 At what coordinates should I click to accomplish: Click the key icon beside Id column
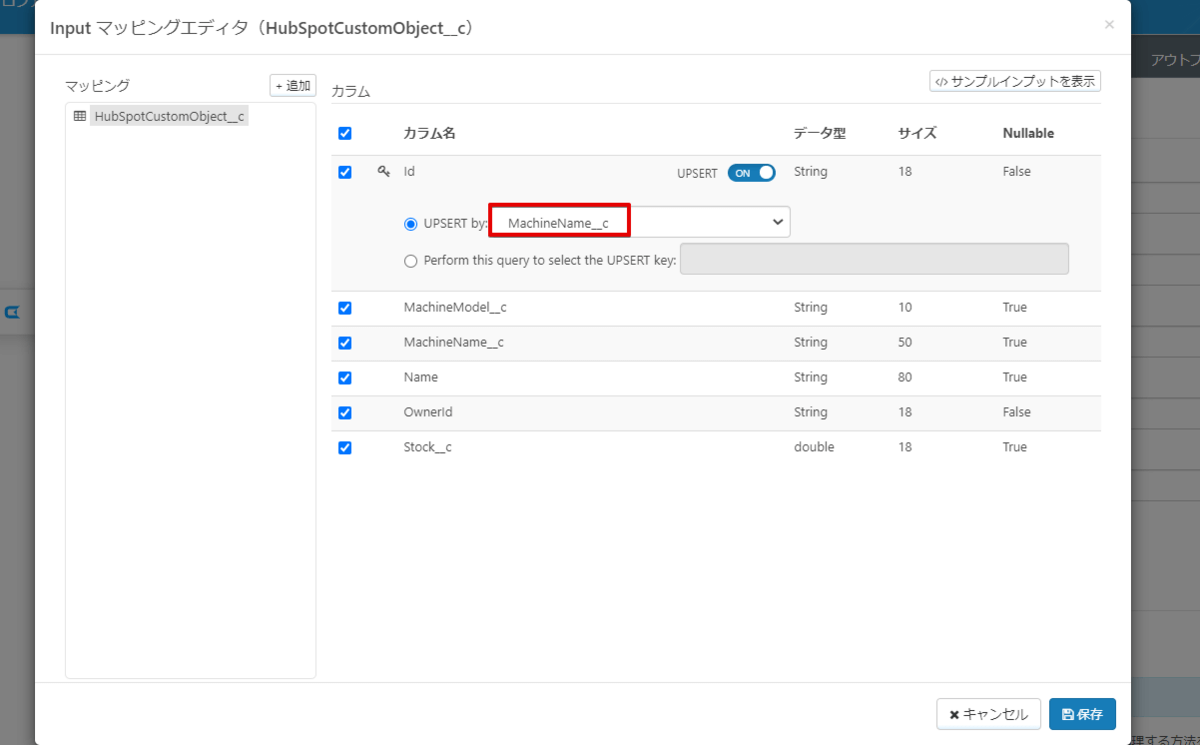383,172
